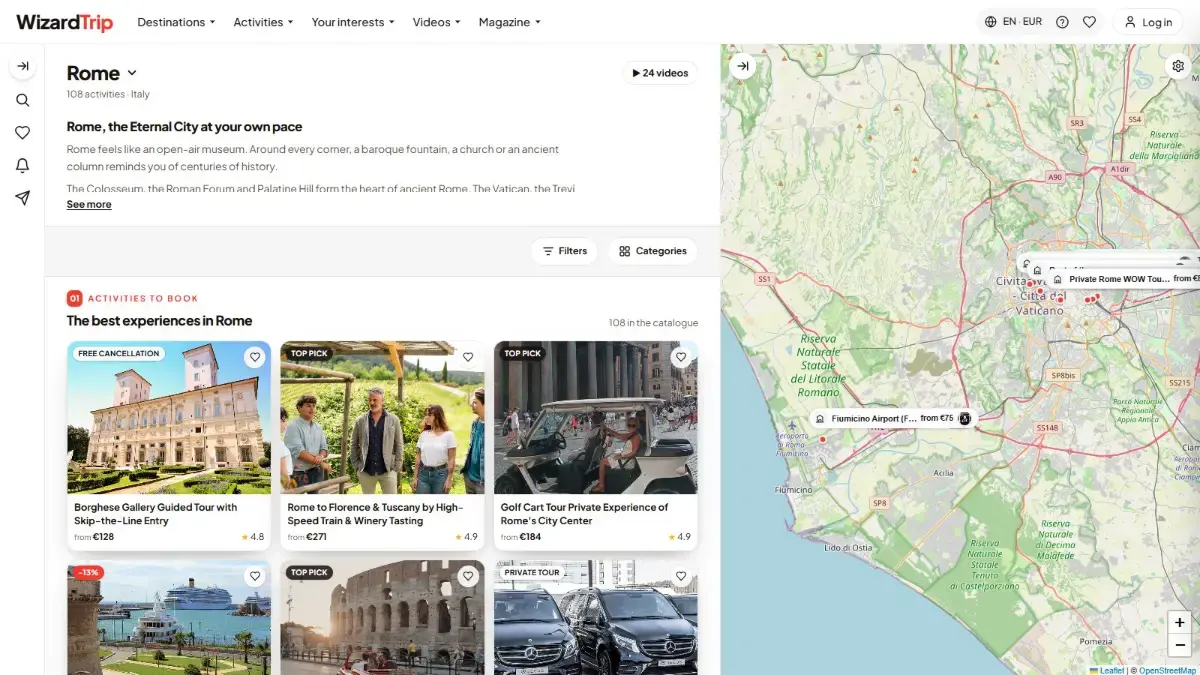Screen dimensions: 1200x675
Task: Open the Destinations menu
Action: [x=176, y=22]
